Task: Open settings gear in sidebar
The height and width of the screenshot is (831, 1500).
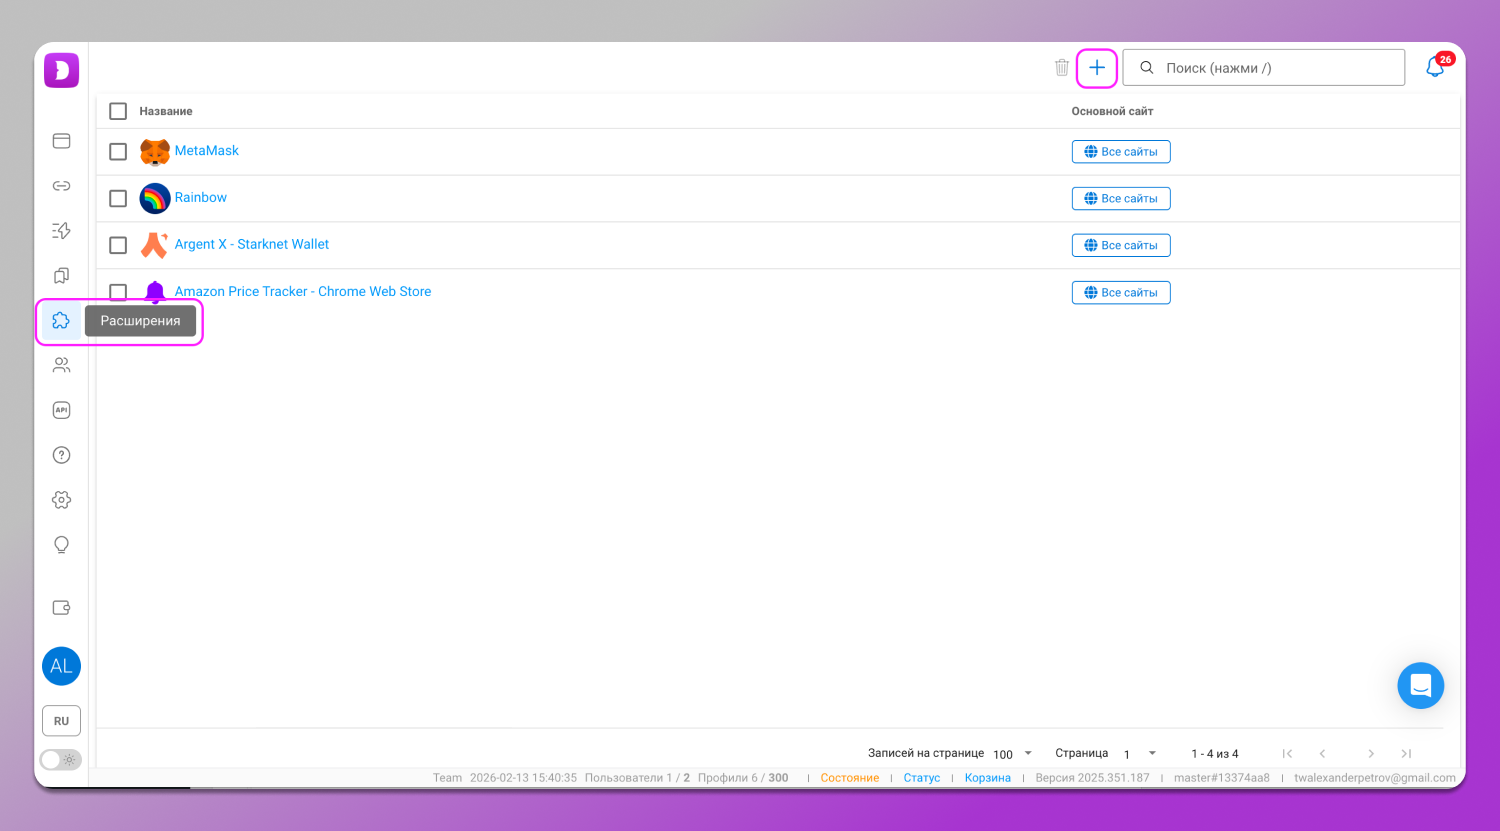Action: (x=61, y=500)
